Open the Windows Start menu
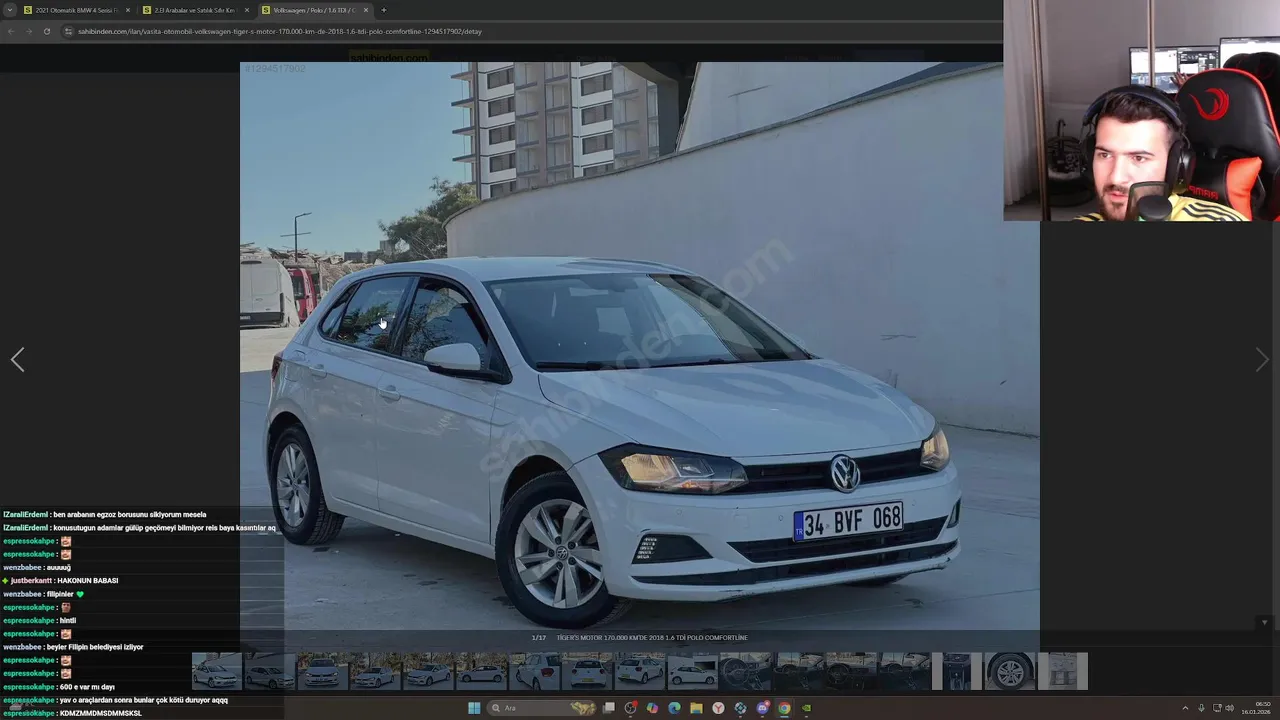The height and width of the screenshot is (720, 1280). coord(474,708)
